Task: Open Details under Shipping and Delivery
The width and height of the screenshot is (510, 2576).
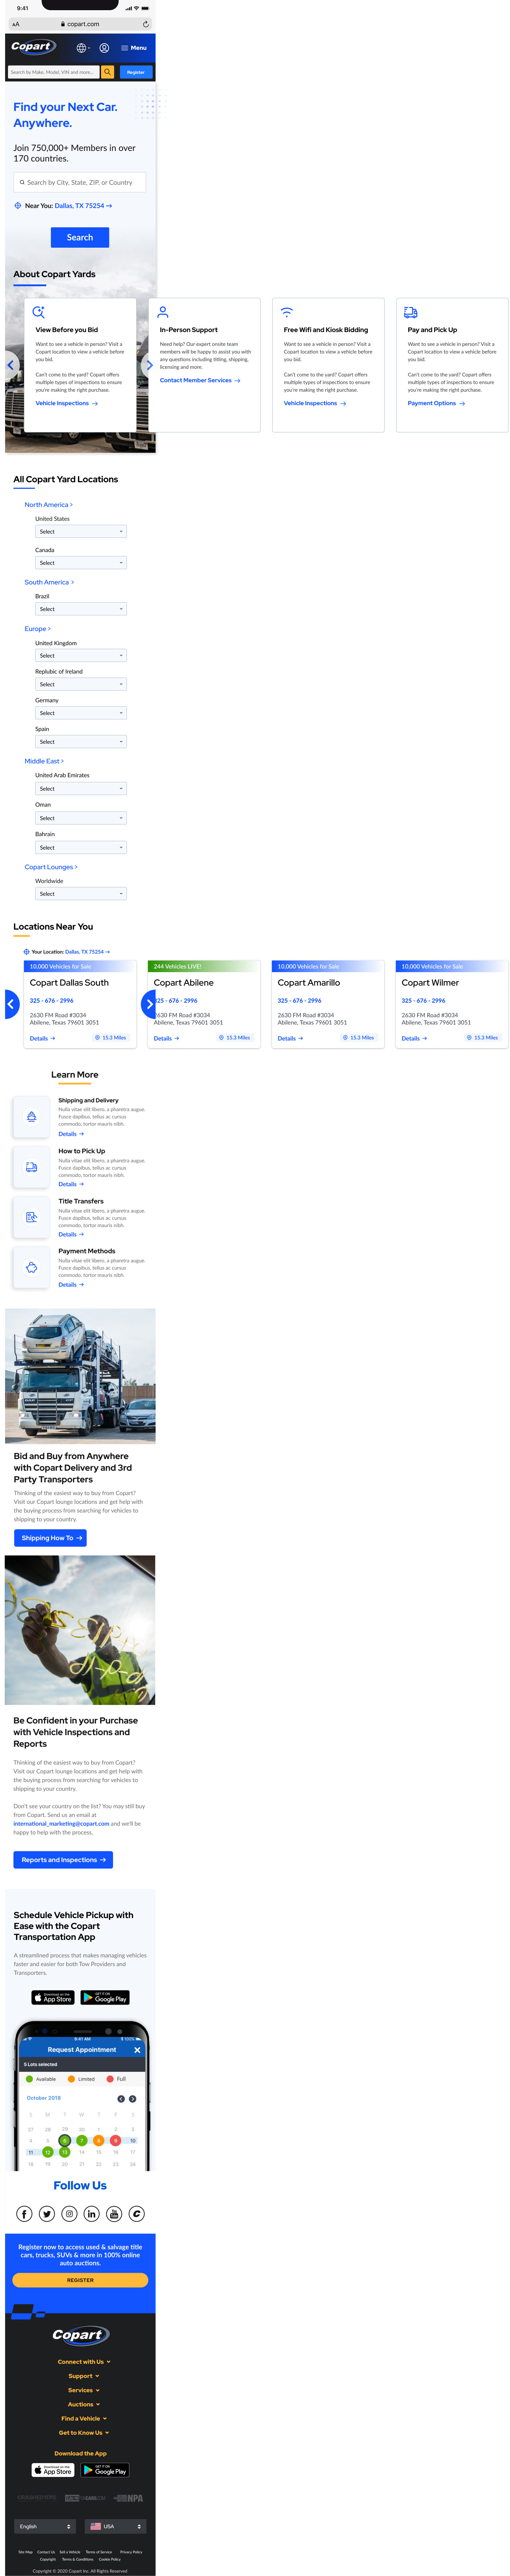Action: [71, 1134]
